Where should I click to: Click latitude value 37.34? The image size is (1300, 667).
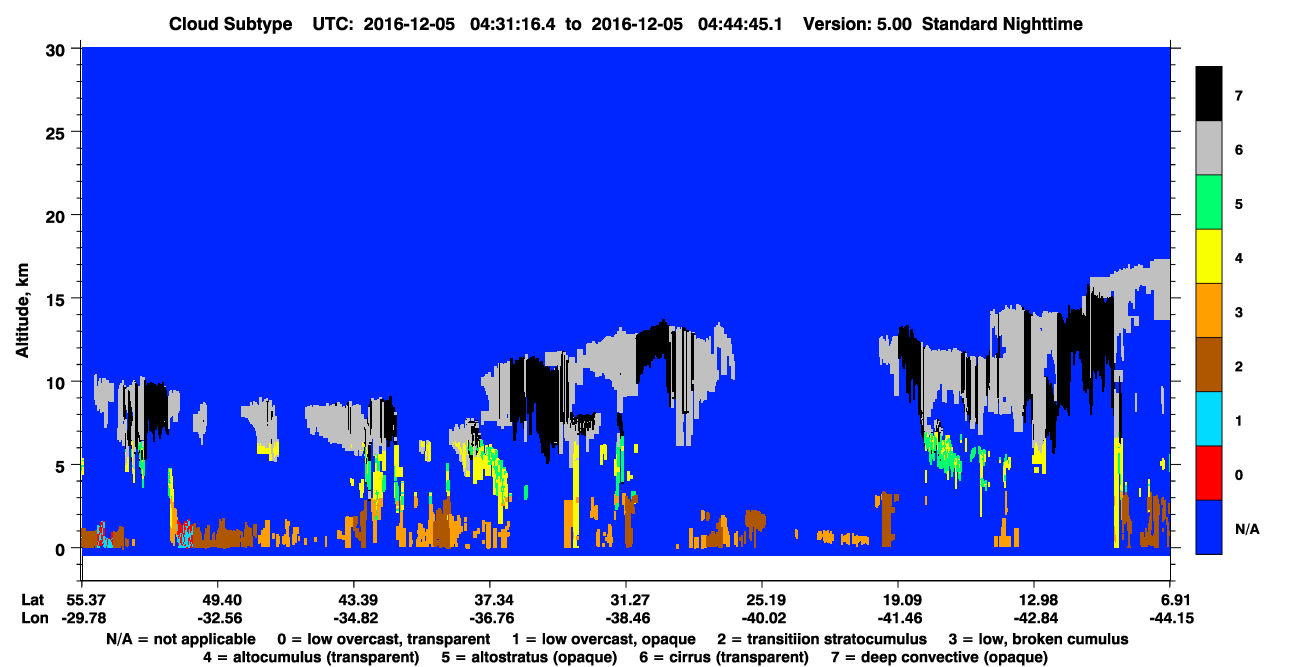[490, 600]
